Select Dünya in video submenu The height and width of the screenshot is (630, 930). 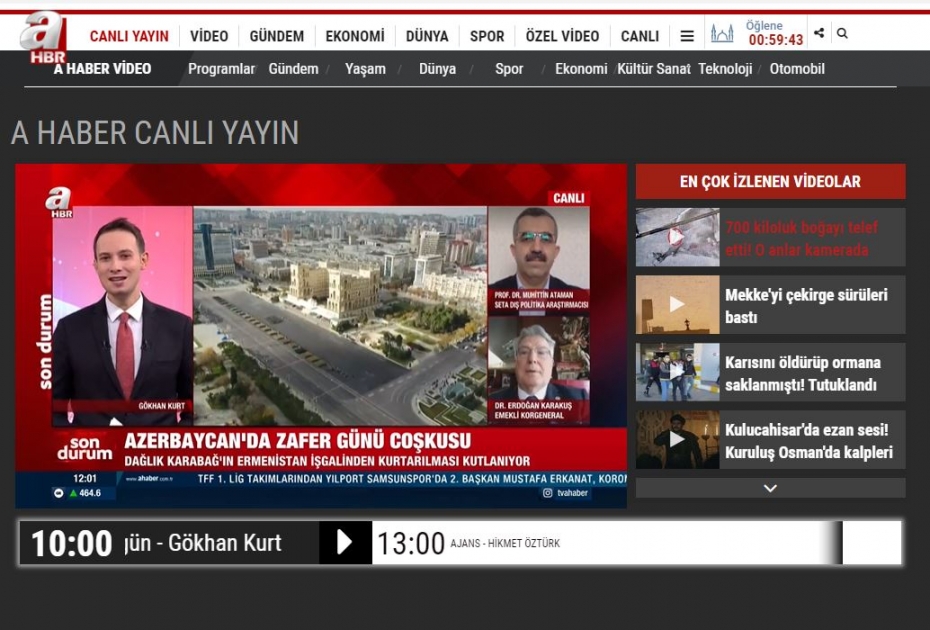438,69
